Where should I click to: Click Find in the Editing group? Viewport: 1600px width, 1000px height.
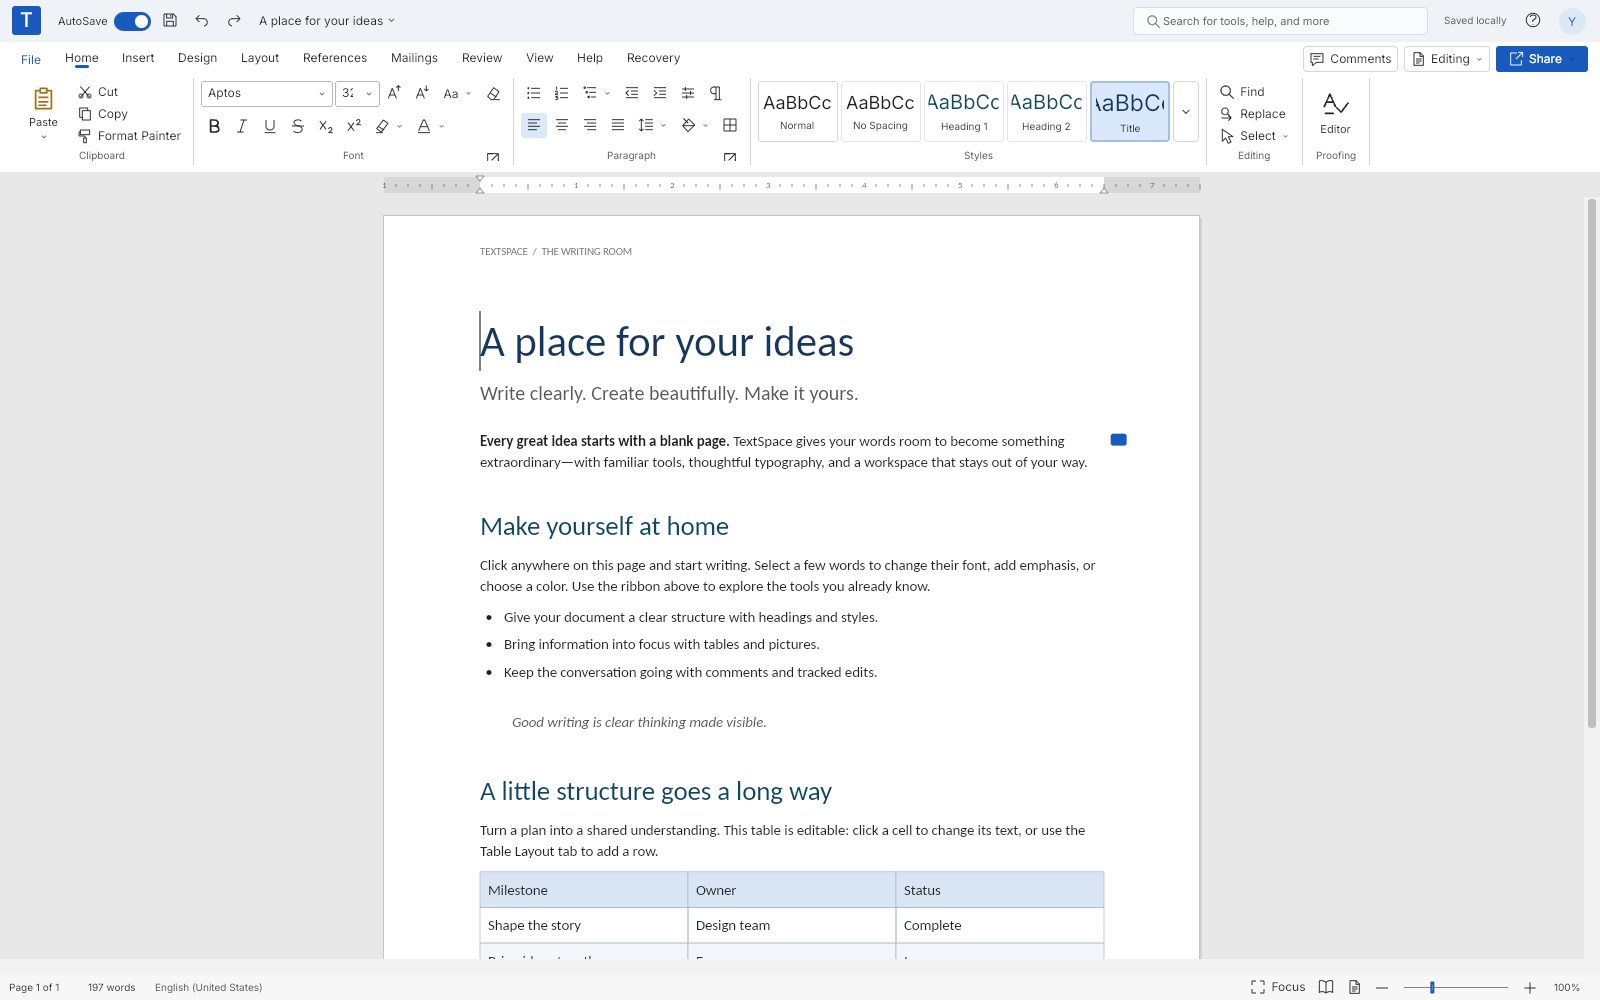point(1243,92)
